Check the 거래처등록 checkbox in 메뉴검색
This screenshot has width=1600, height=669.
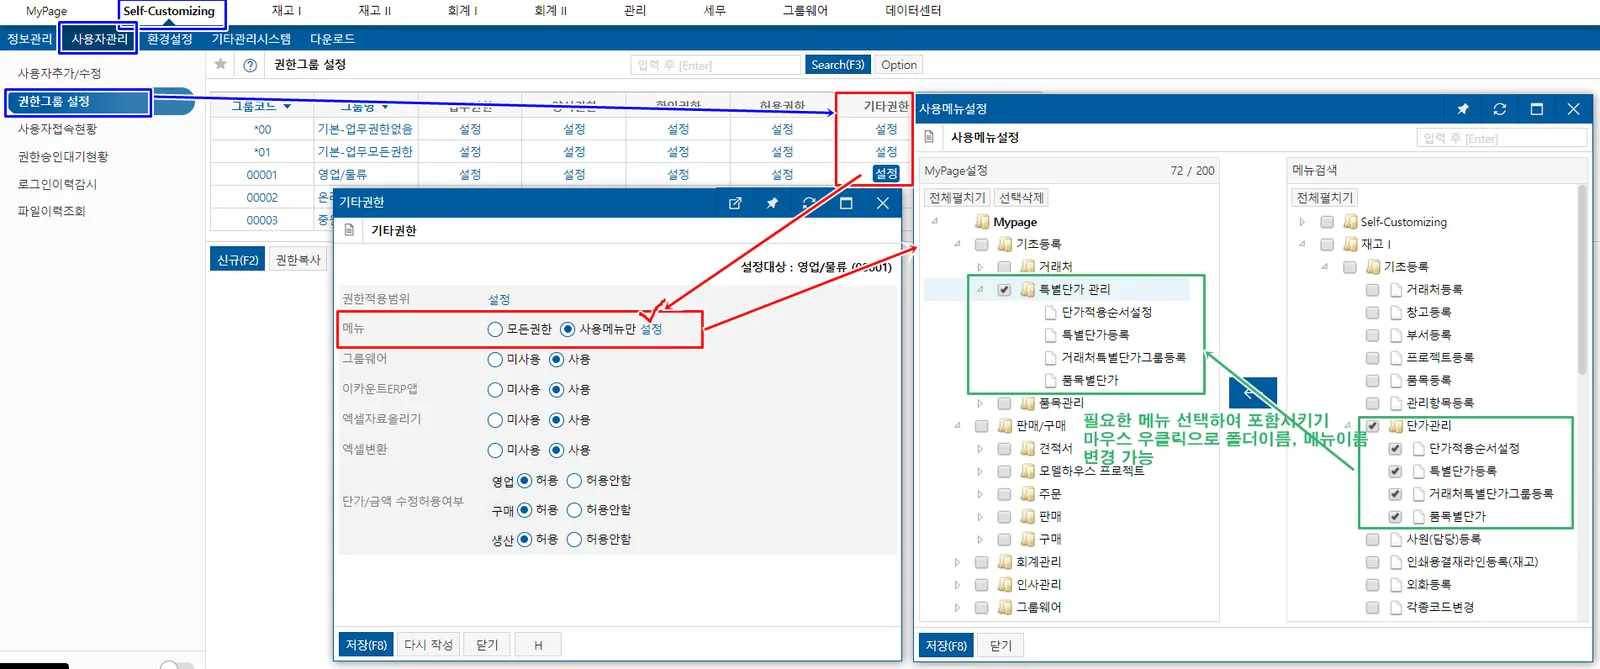[x=1372, y=290]
